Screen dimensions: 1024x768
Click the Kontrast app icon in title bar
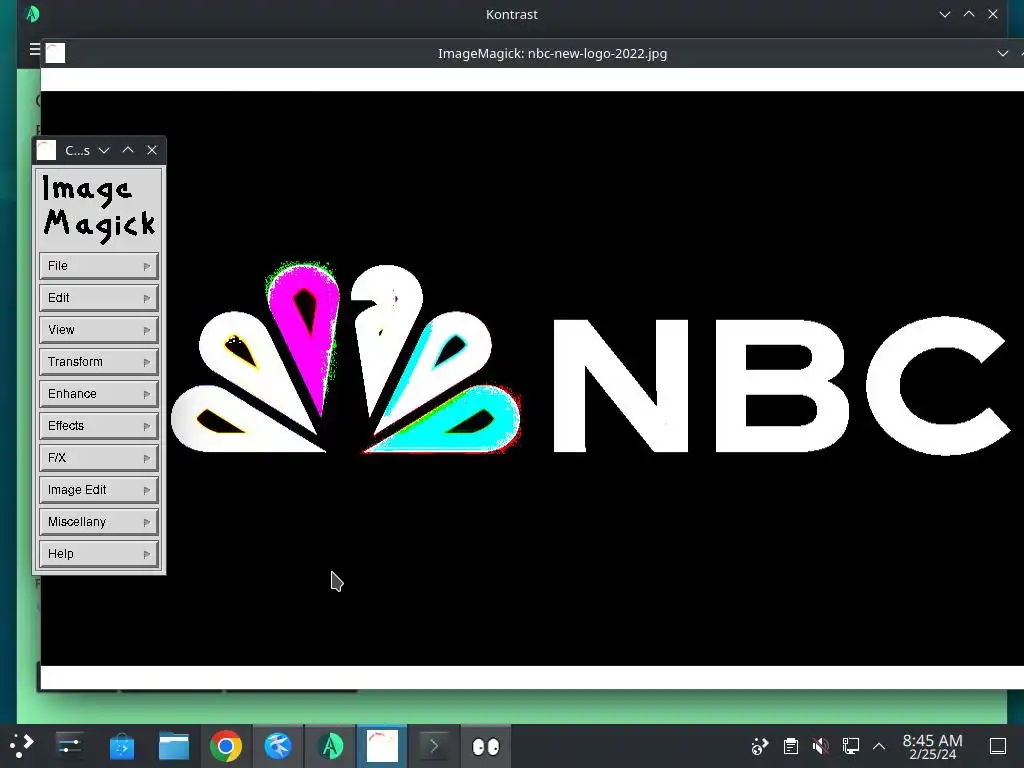click(x=32, y=14)
